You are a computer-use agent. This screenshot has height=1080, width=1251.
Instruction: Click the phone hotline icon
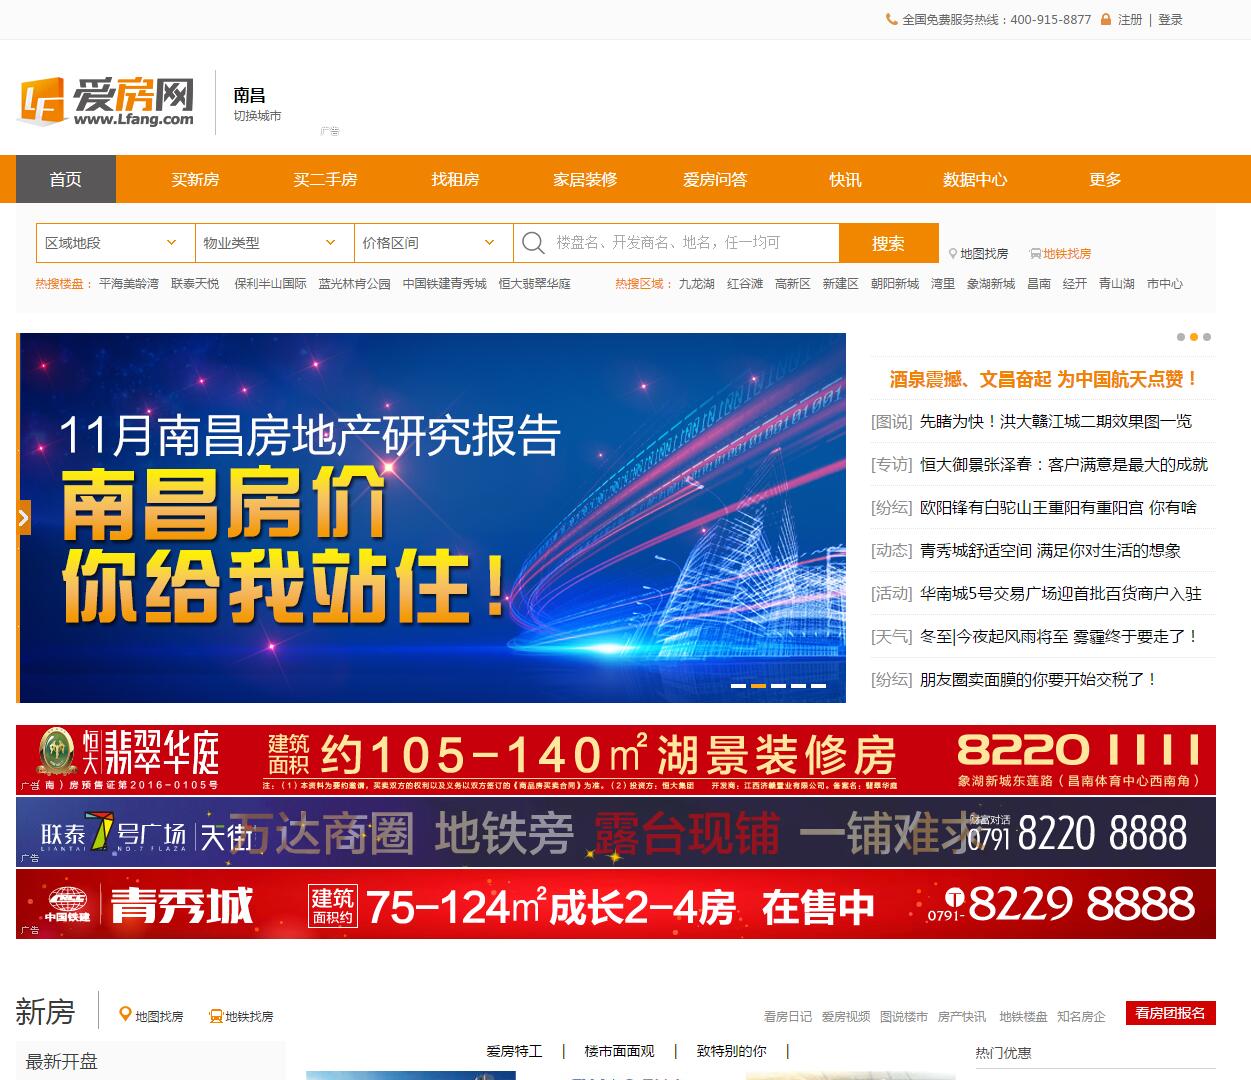click(x=892, y=19)
